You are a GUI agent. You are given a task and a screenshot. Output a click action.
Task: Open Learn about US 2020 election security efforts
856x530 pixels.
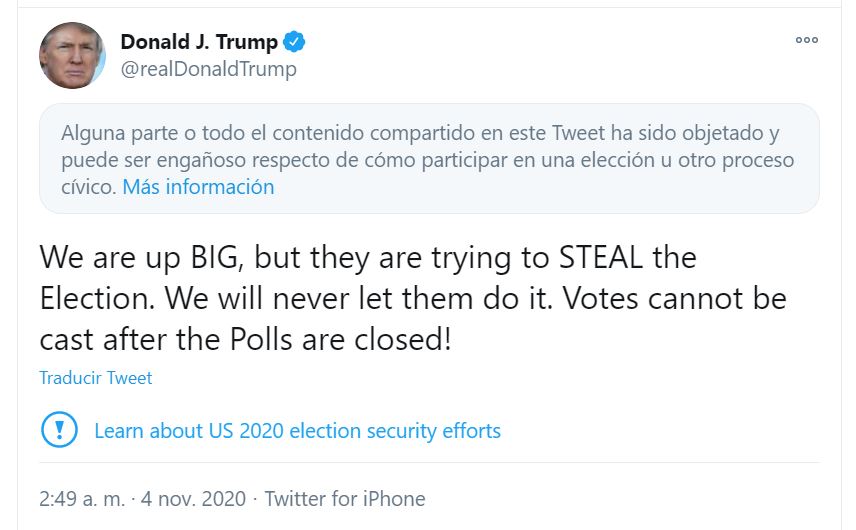pyautogui.click(x=297, y=431)
